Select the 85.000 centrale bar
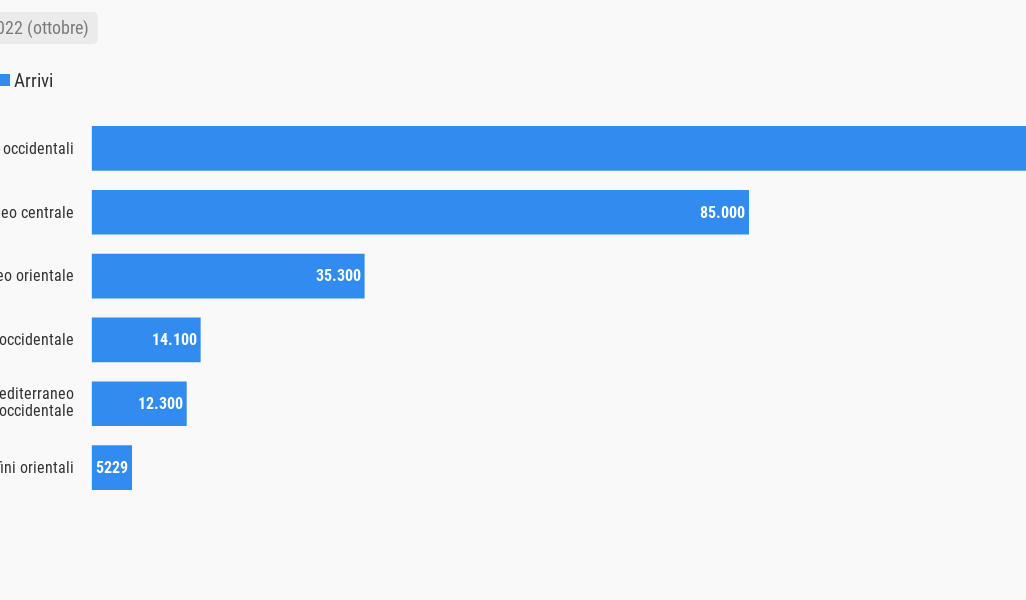1026x600 pixels. (420, 212)
